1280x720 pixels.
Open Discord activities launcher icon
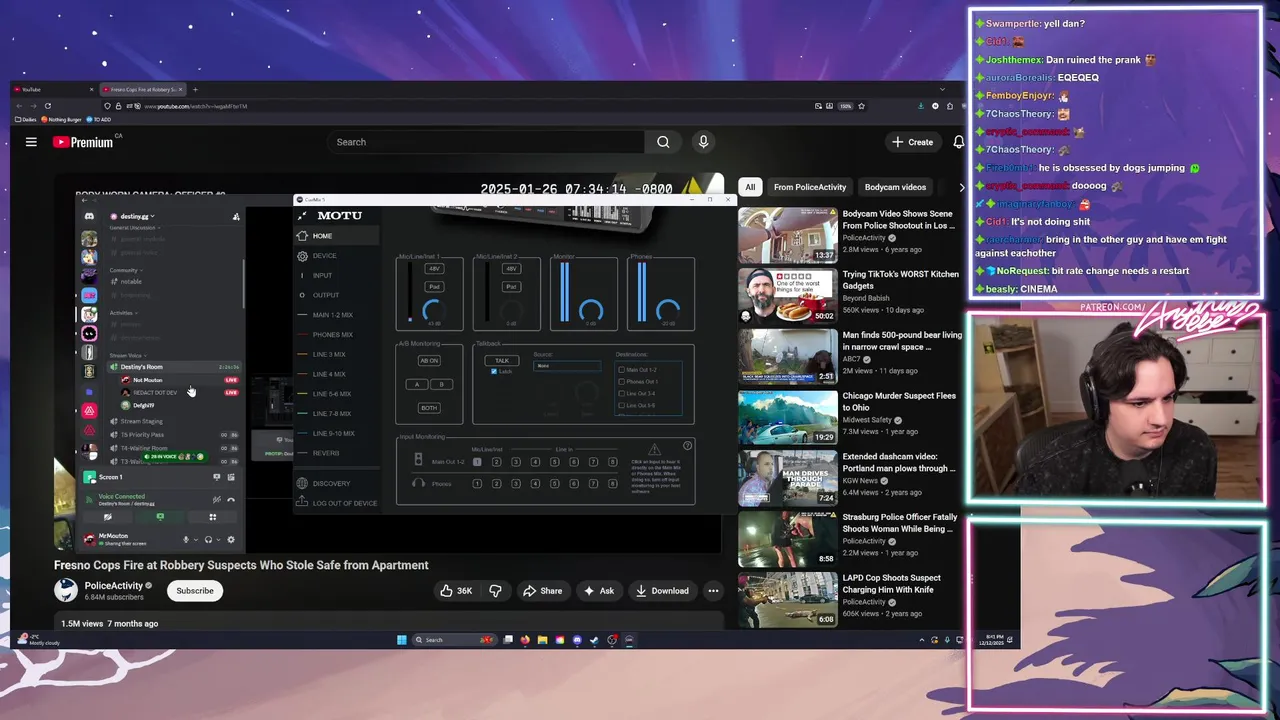click(x=213, y=517)
